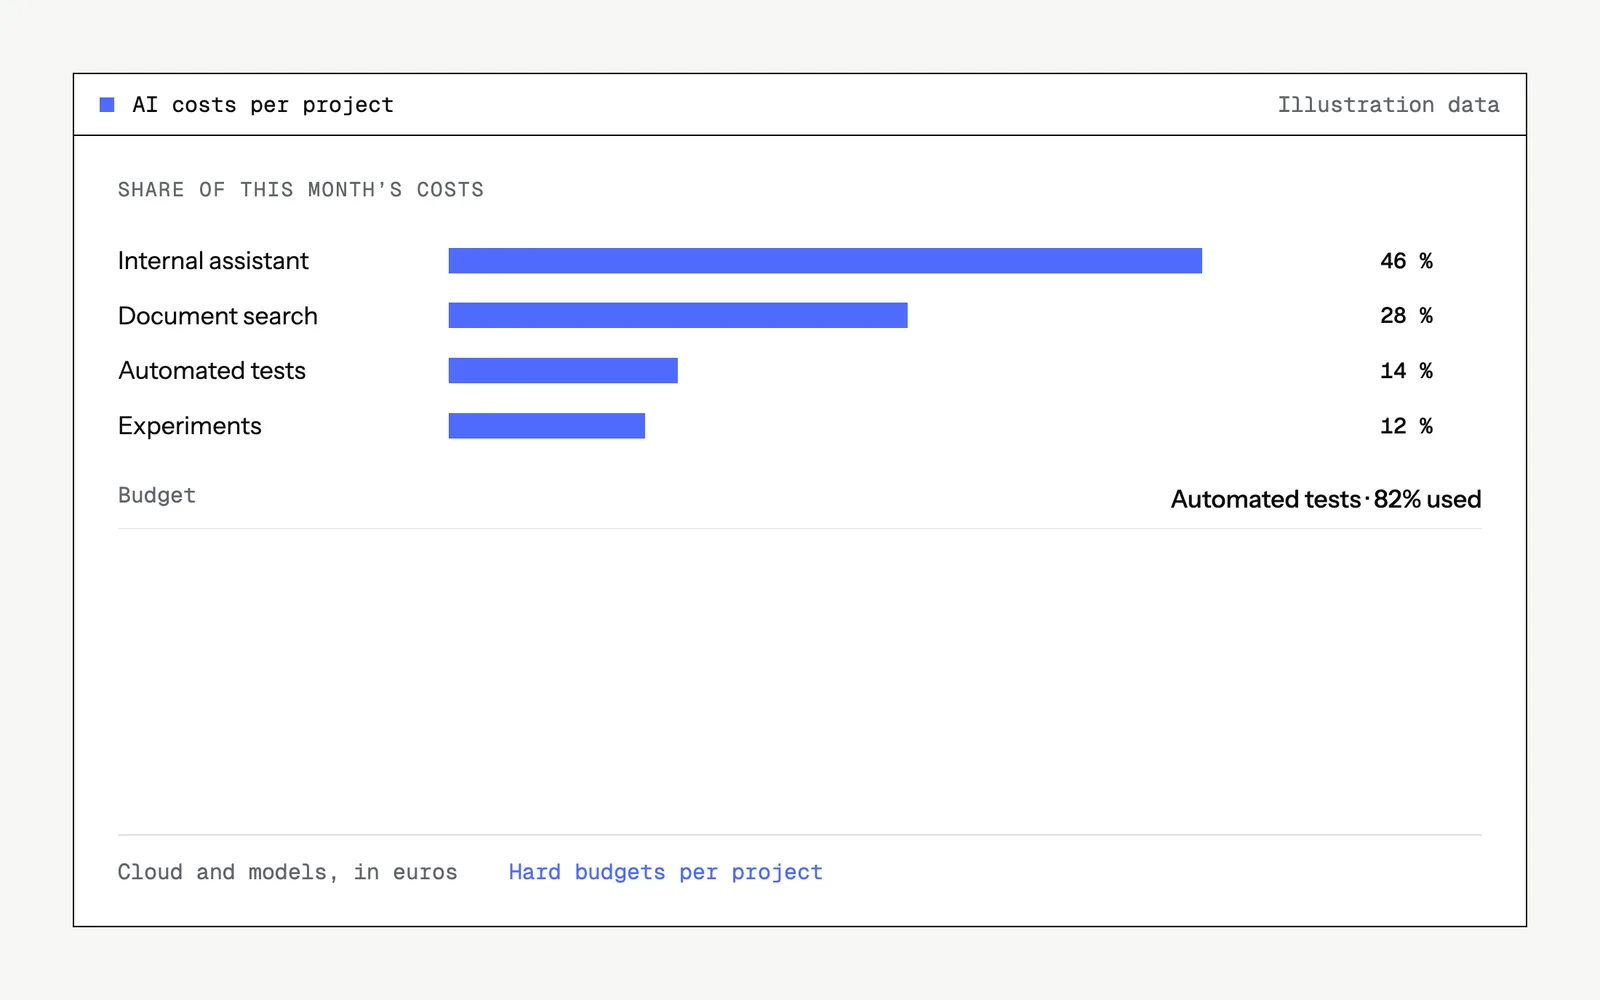Click the Experiments cost bar
1600x1000 pixels.
click(547, 426)
